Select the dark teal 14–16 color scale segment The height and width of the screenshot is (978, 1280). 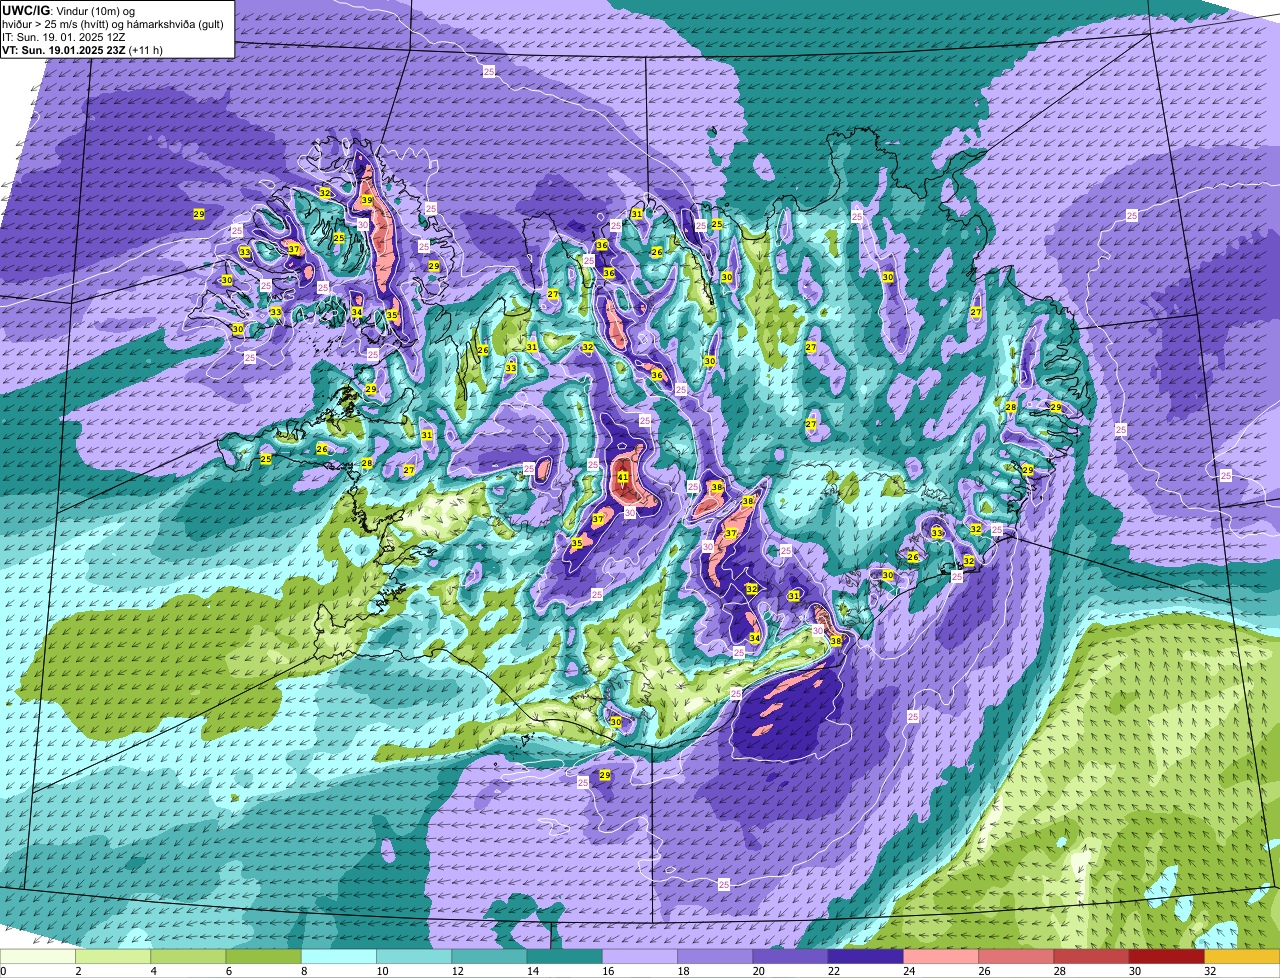(565, 956)
